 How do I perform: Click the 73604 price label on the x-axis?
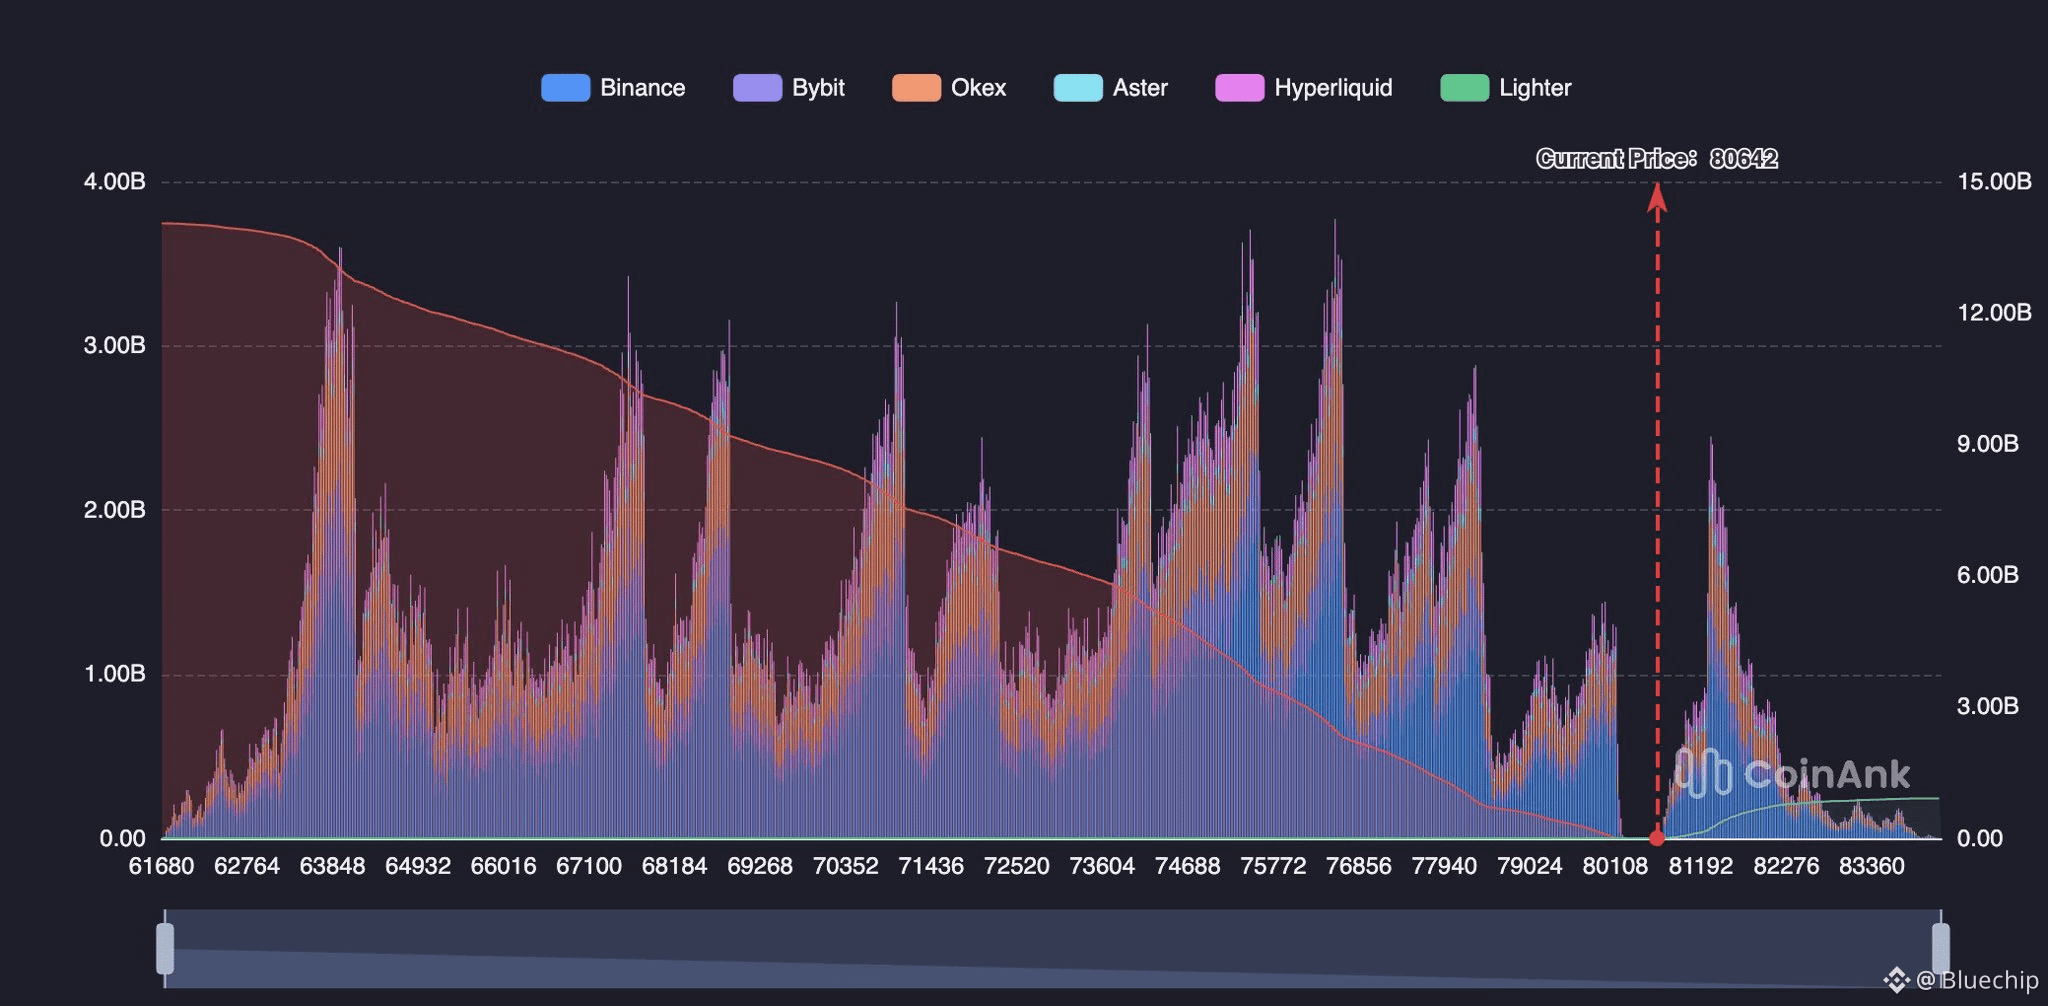coord(1102,866)
